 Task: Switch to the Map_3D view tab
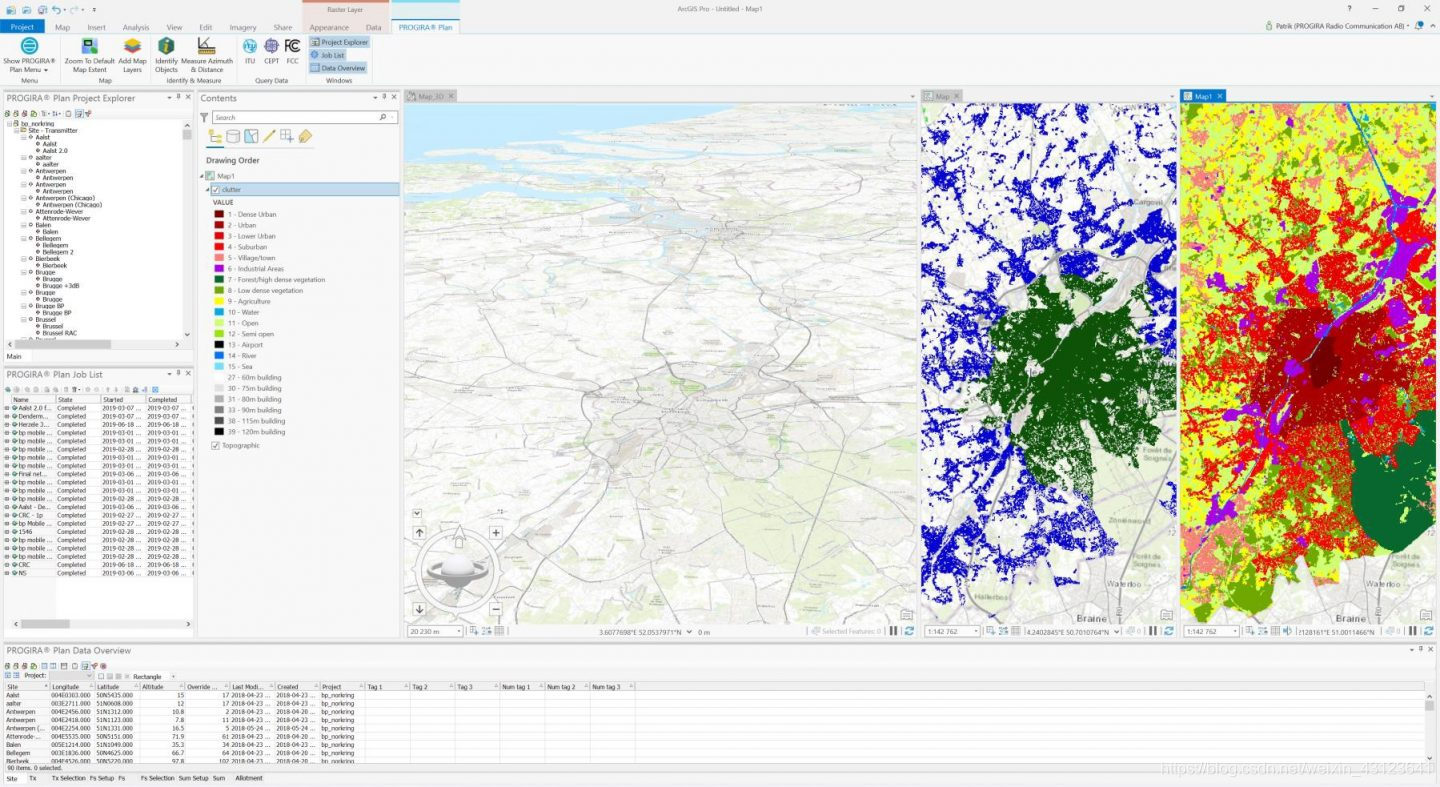[431, 96]
